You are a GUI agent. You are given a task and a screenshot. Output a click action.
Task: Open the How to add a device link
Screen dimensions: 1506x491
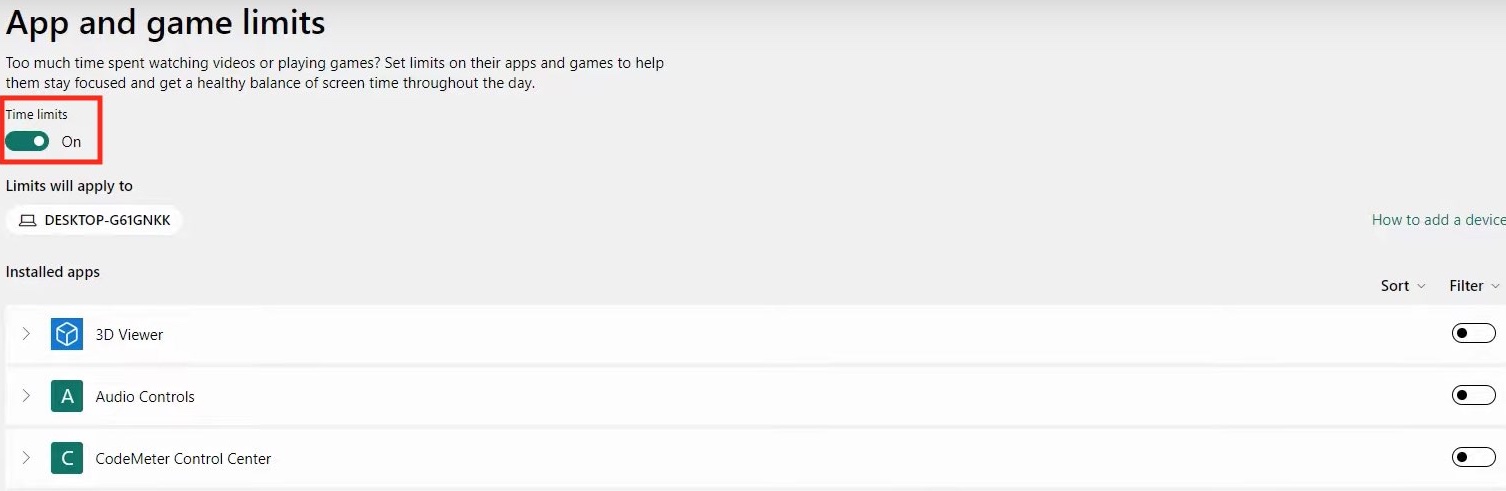pyautogui.click(x=1438, y=220)
